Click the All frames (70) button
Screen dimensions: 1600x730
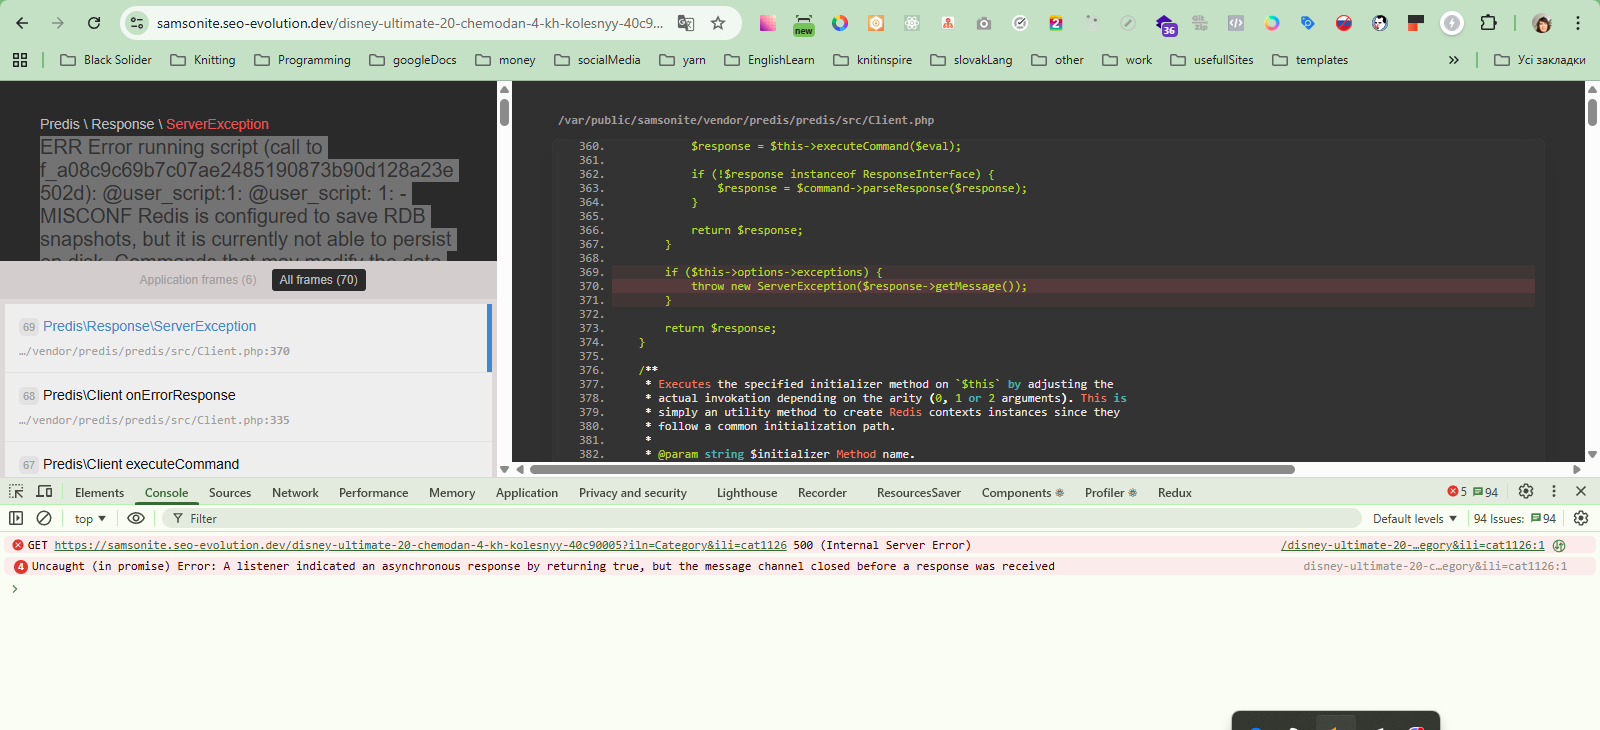318,280
